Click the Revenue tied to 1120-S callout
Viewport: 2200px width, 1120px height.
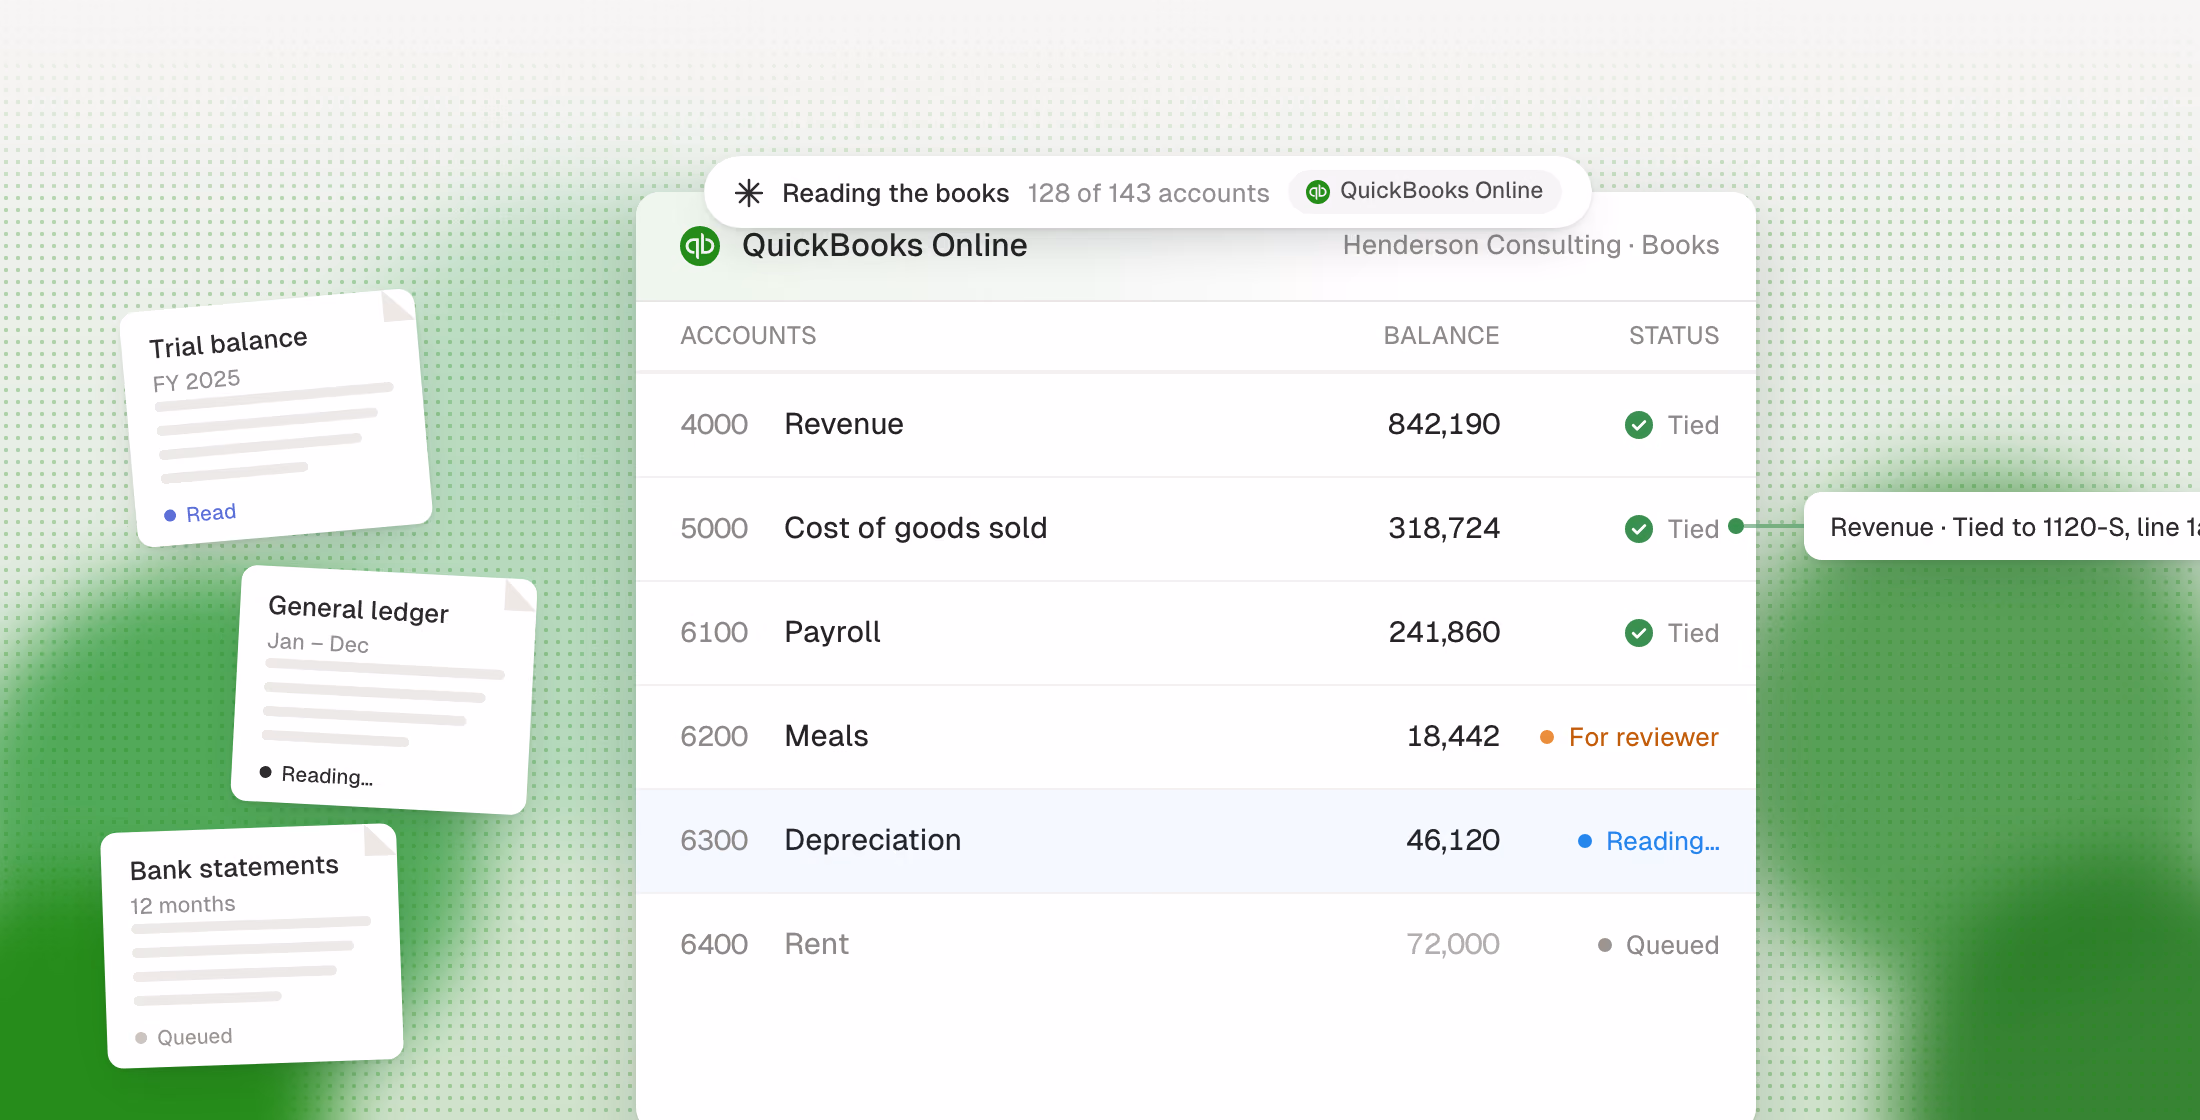2002,527
